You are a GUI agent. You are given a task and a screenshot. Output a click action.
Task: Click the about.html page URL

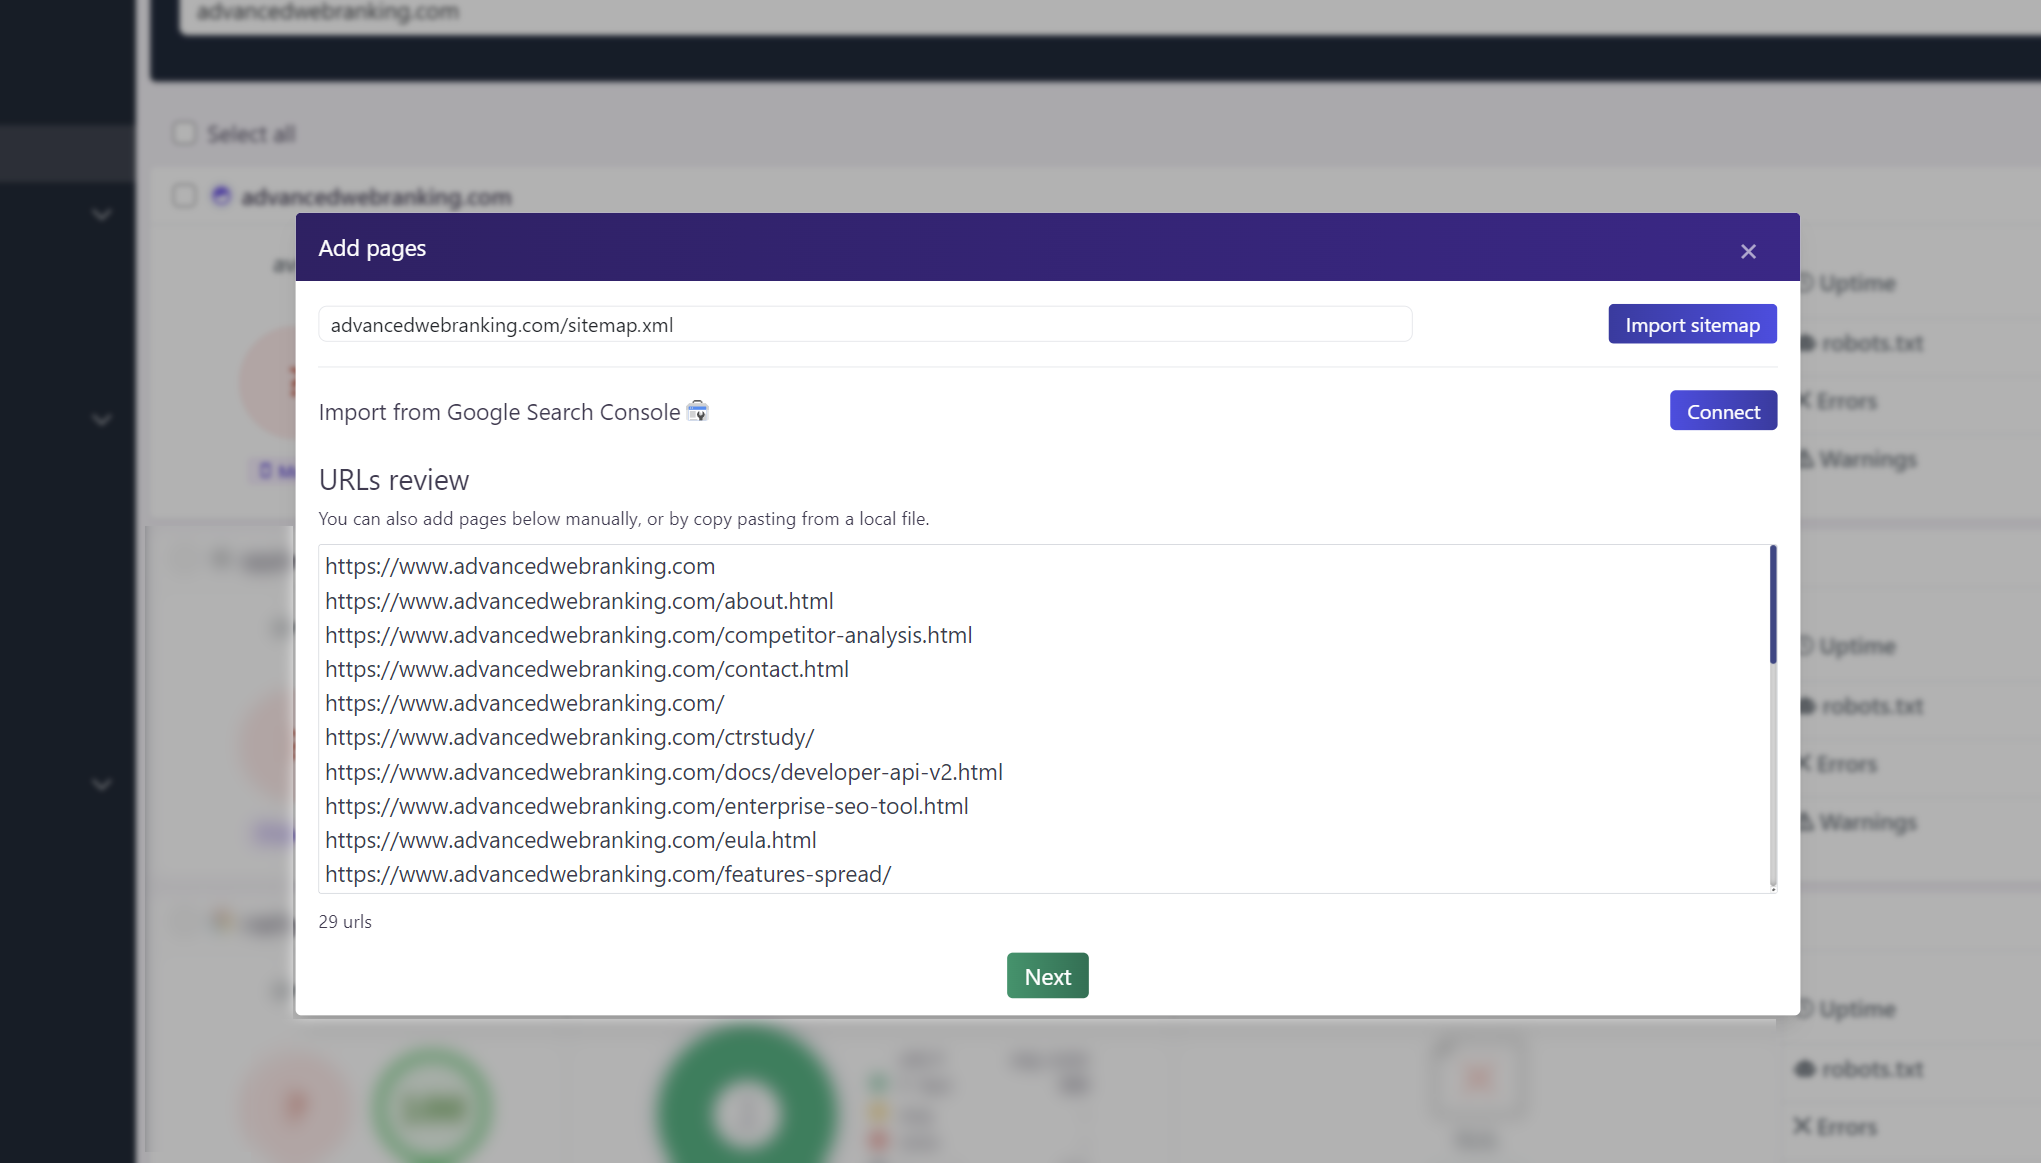[579, 600]
